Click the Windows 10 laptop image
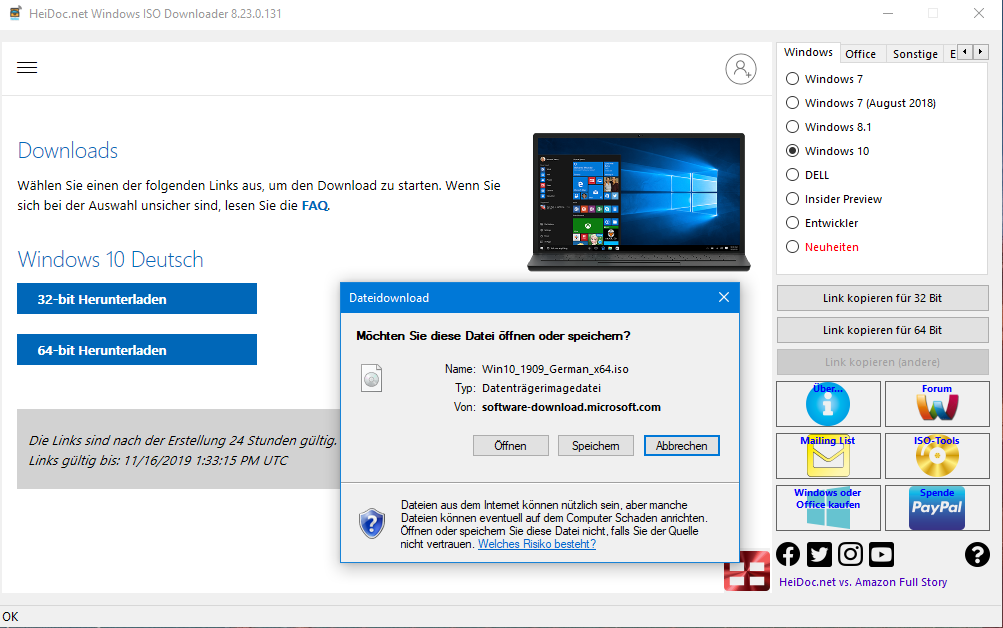This screenshot has width=1003, height=628. [639, 202]
